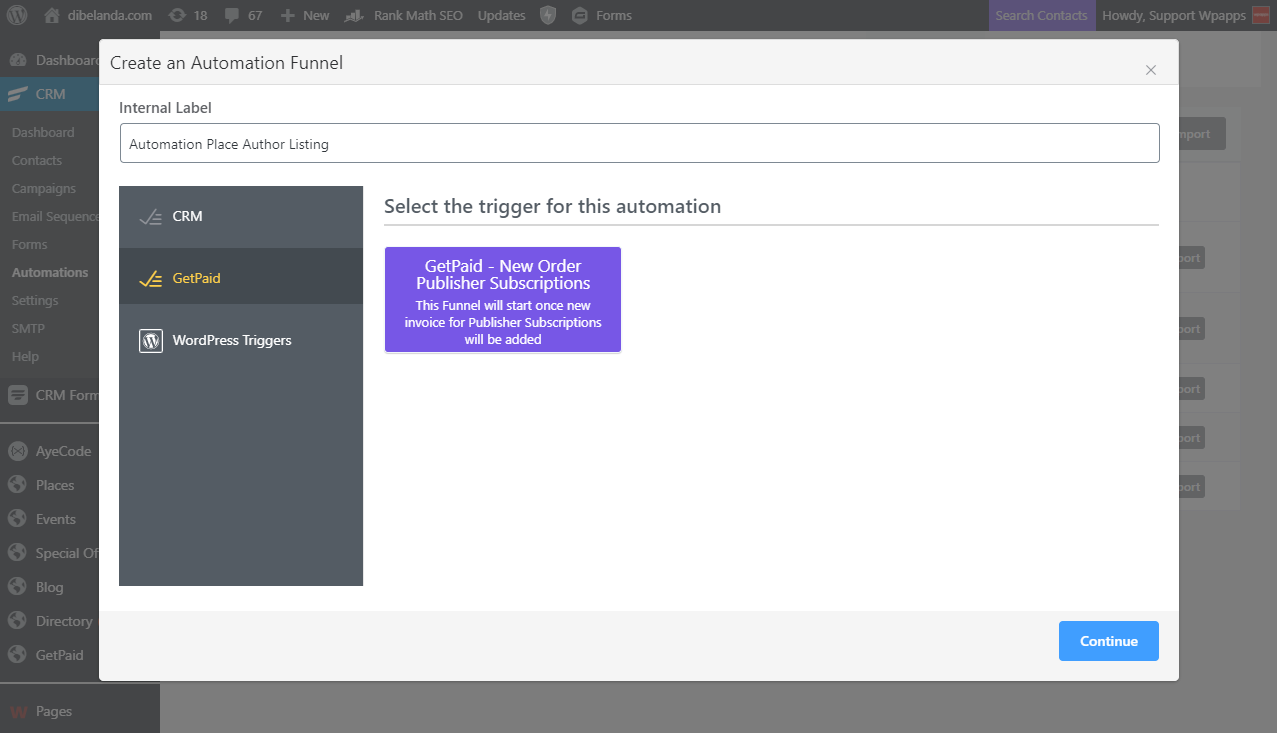
Task: Open the CRM menu in sidebar
Action: (50, 94)
